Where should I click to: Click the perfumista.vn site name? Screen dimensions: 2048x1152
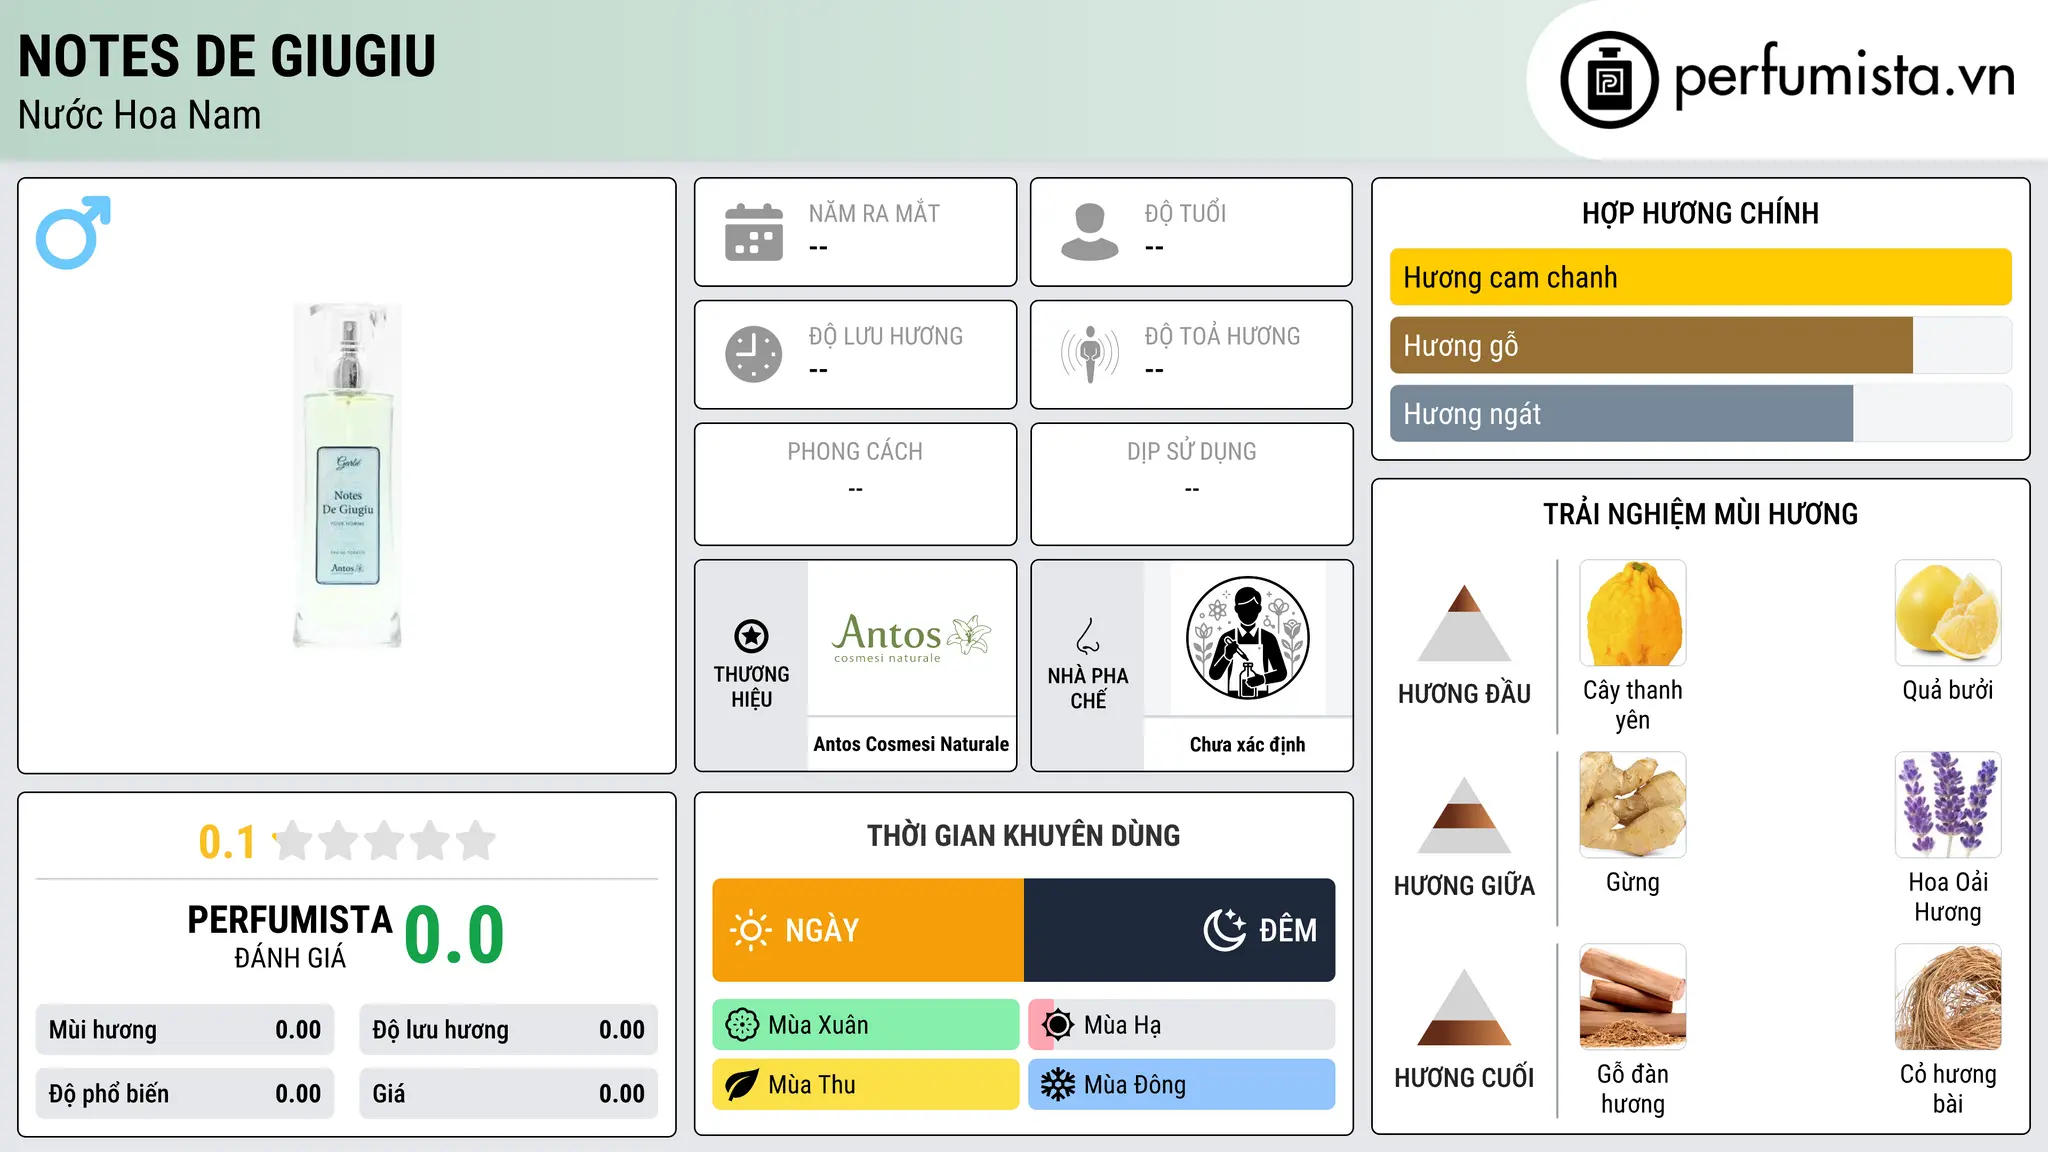pos(1844,76)
